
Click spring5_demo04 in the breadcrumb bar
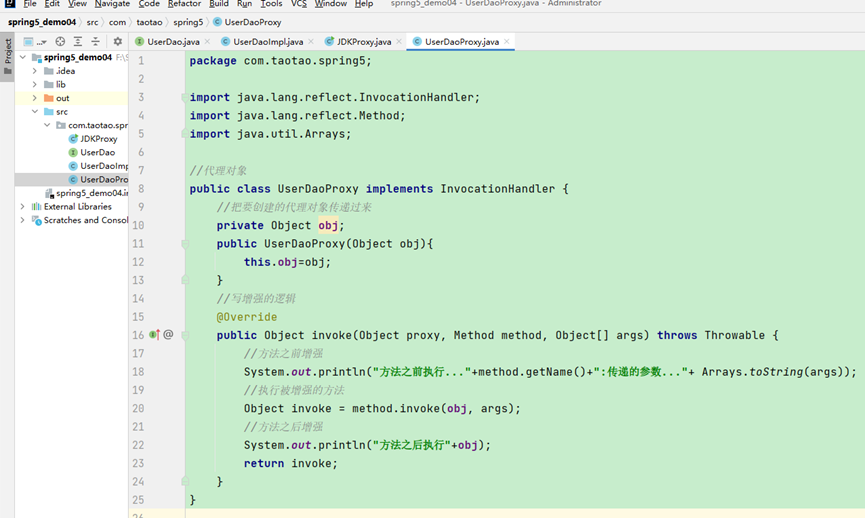click(42, 22)
